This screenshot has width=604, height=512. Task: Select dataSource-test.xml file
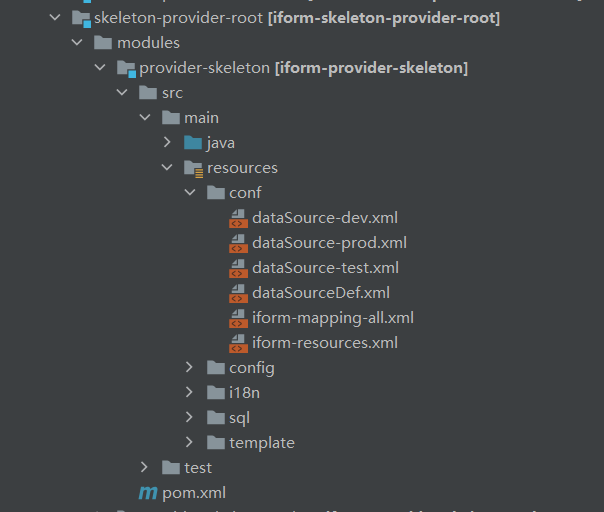[x=325, y=268]
